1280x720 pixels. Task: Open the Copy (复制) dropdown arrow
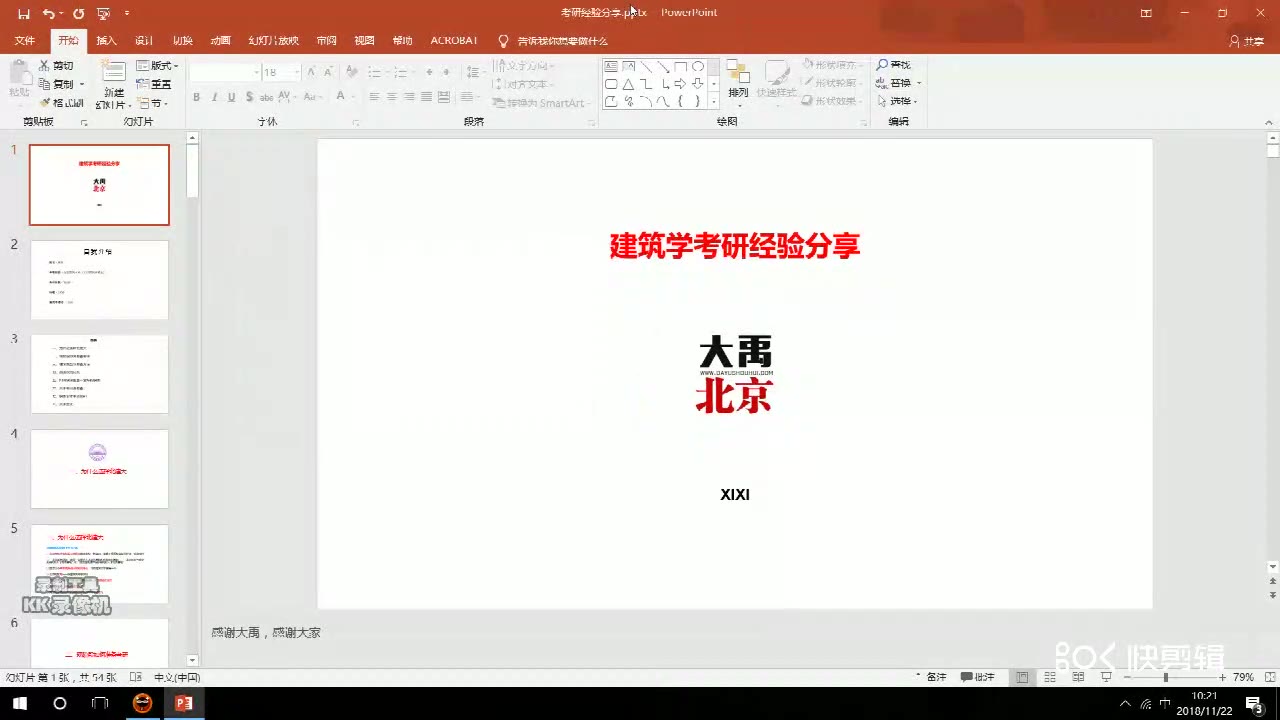[82, 85]
